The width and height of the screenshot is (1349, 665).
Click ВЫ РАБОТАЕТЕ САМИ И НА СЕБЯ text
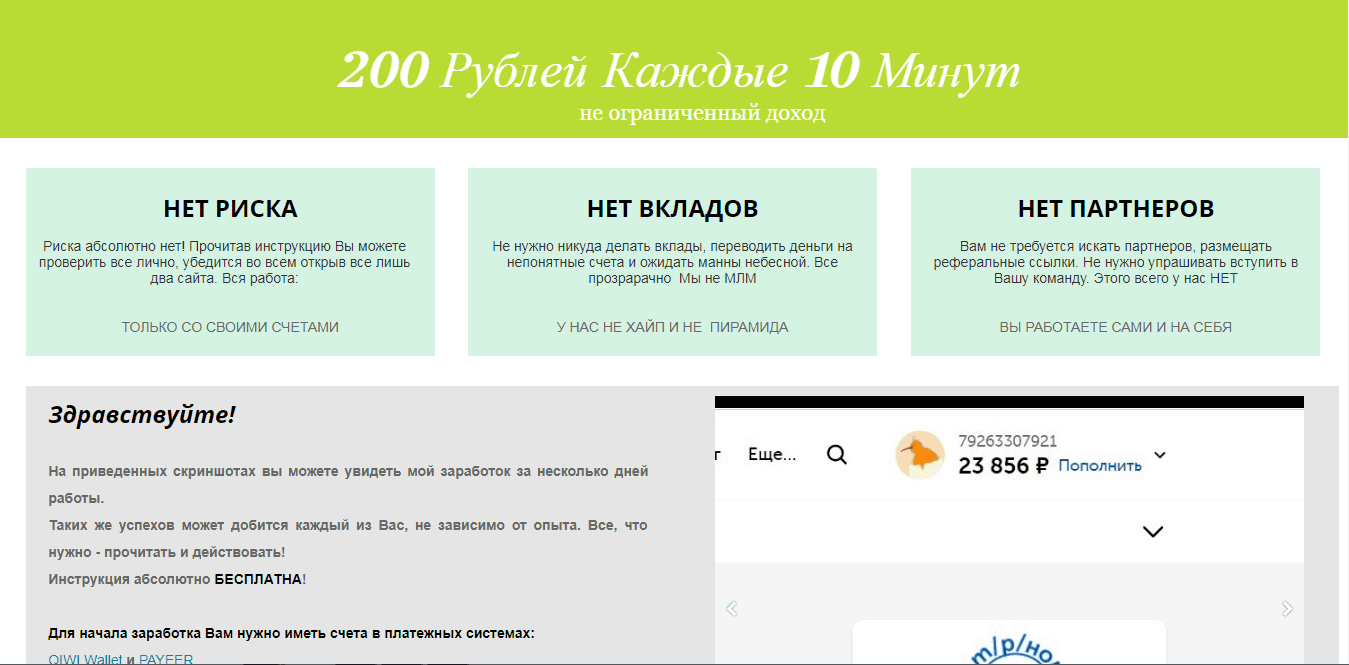pos(1115,327)
